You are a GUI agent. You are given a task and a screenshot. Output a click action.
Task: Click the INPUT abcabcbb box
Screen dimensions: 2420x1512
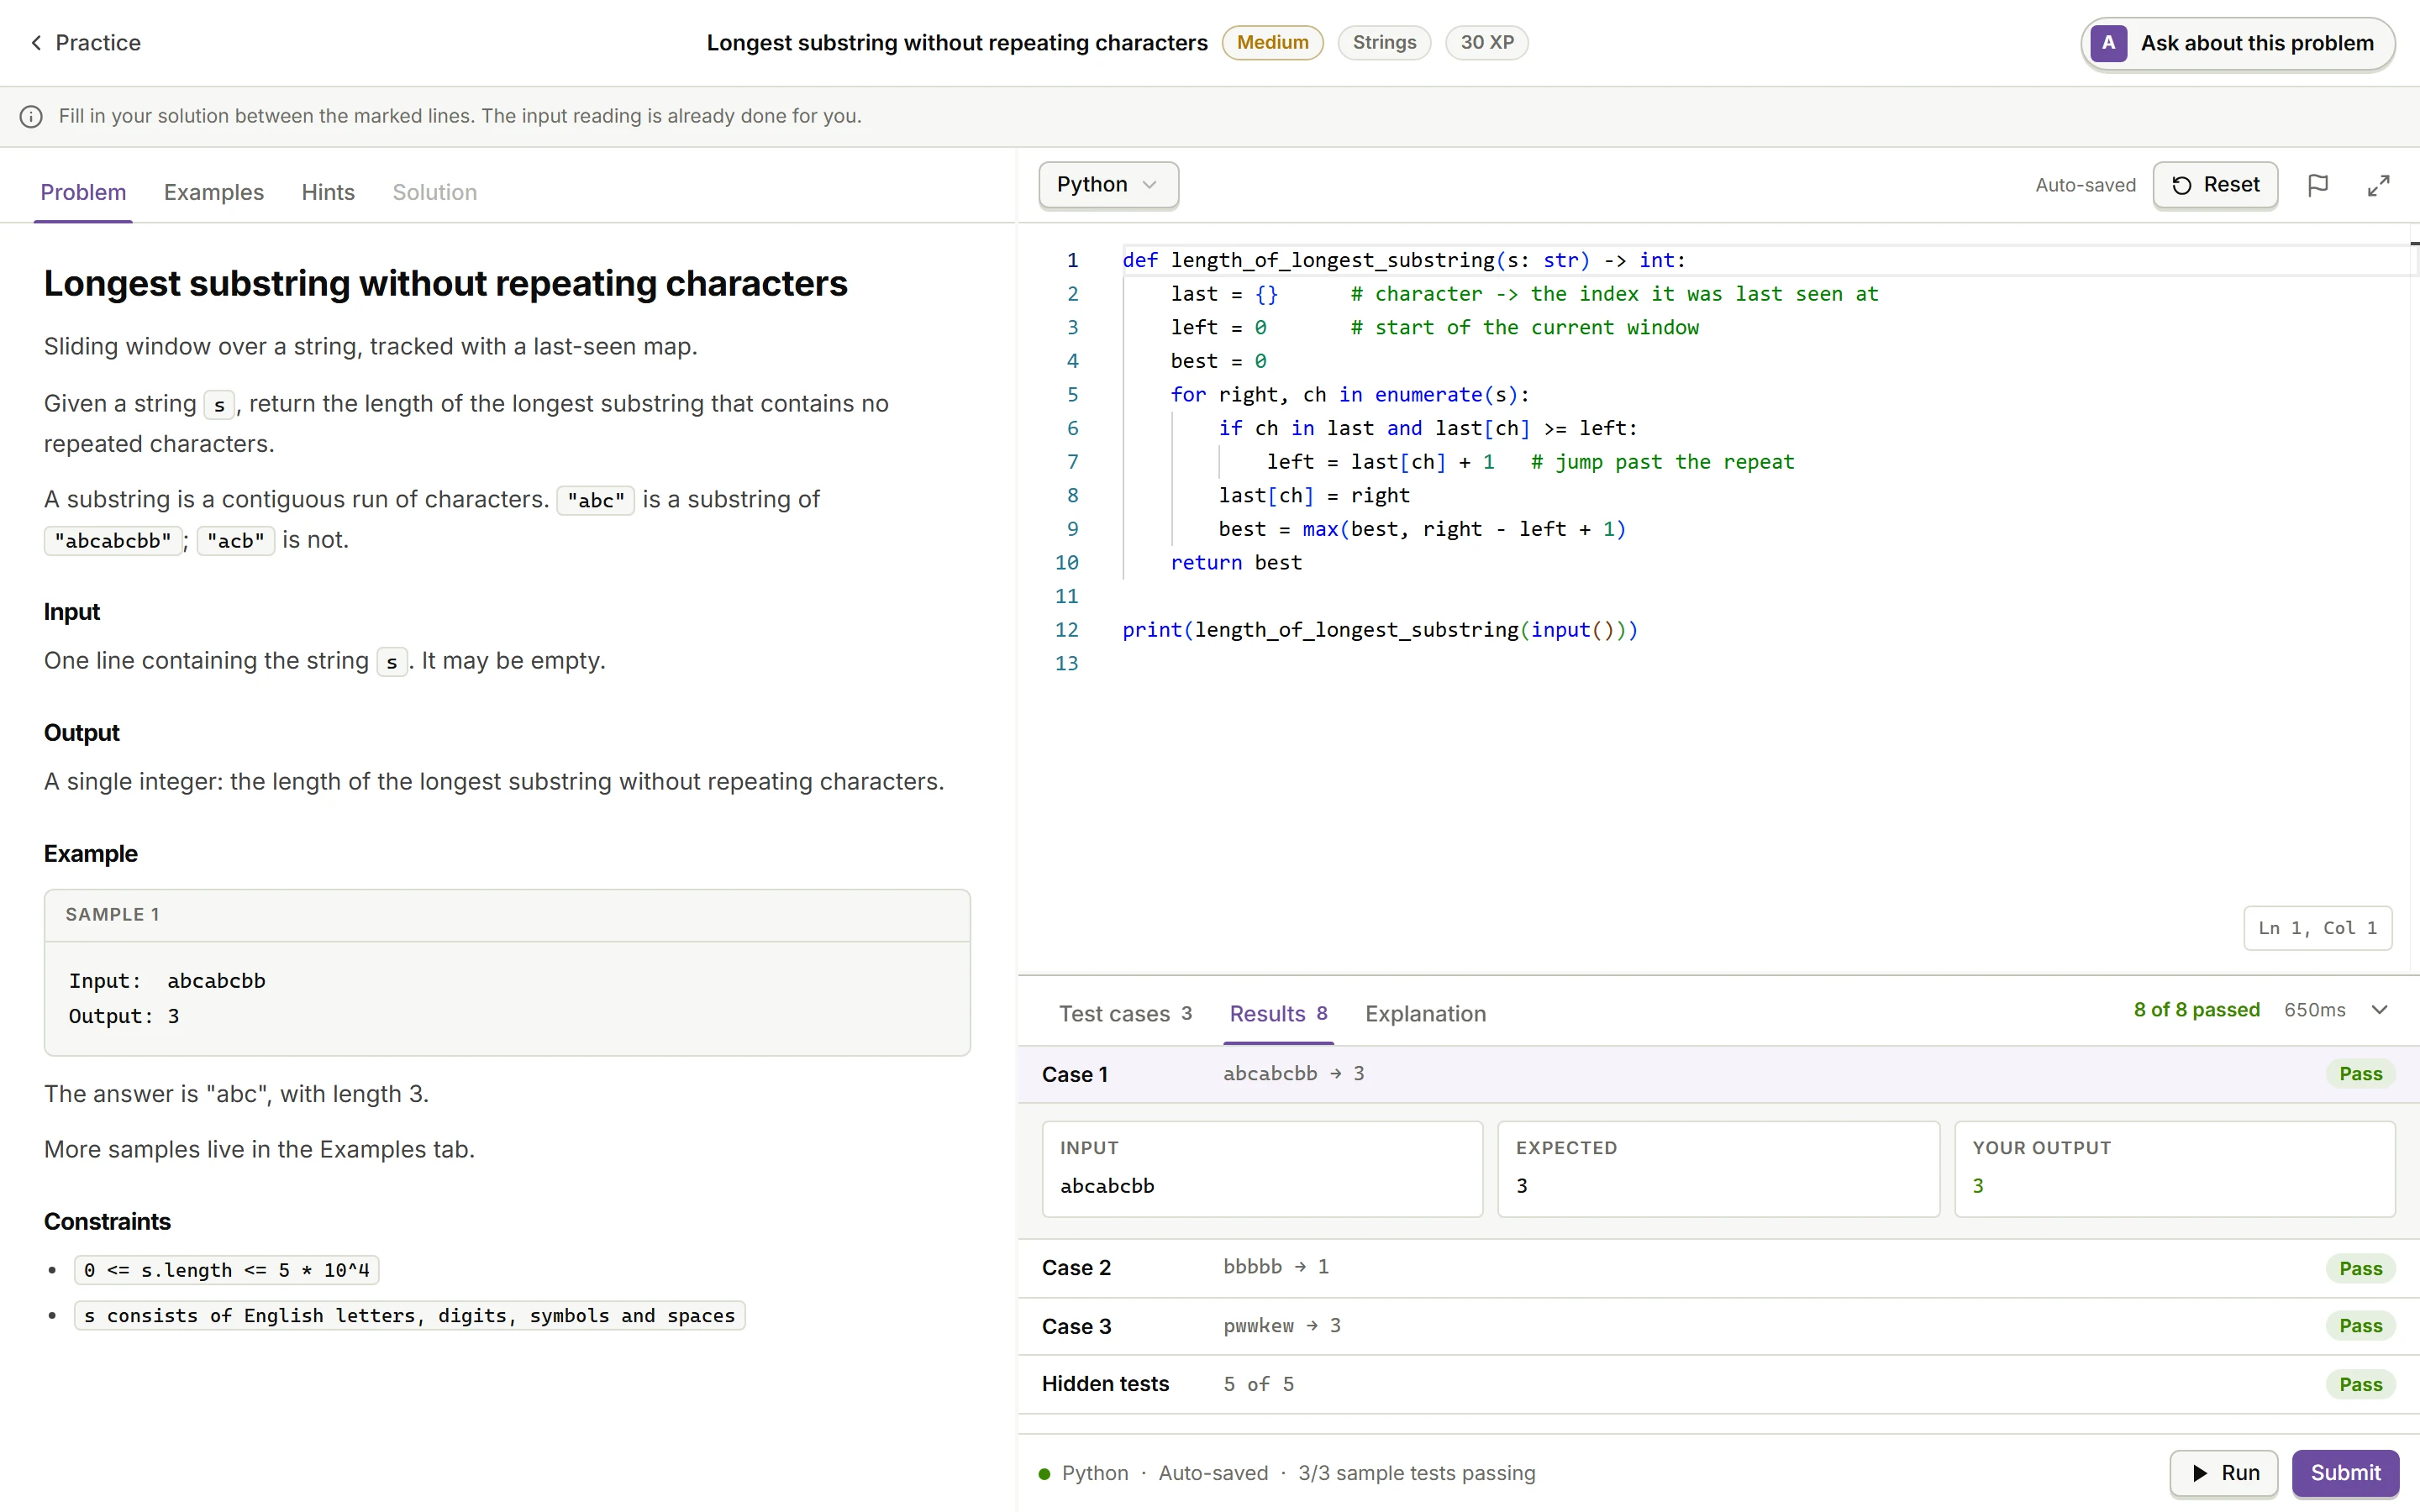[x=1262, y=1169]
